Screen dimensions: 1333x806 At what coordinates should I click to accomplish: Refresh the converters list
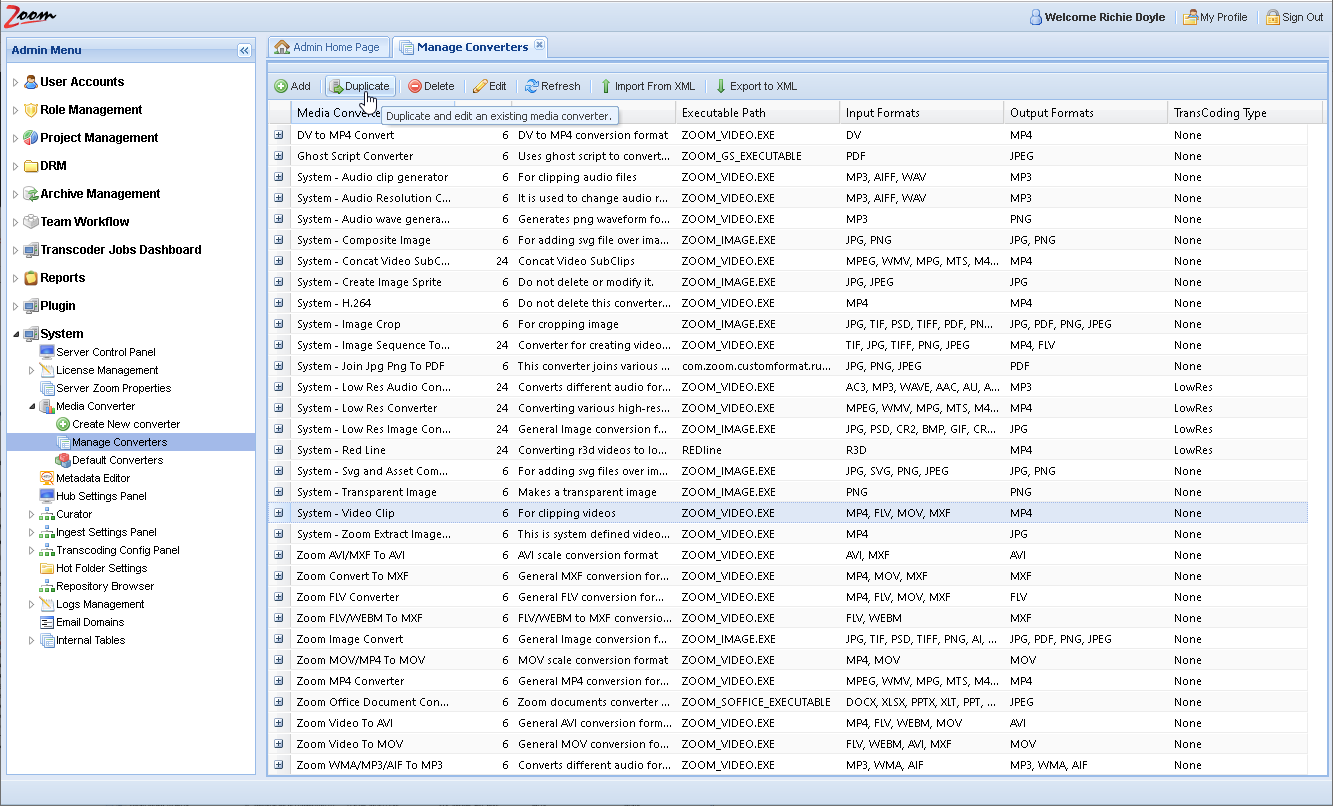click(x=552, y=86)
